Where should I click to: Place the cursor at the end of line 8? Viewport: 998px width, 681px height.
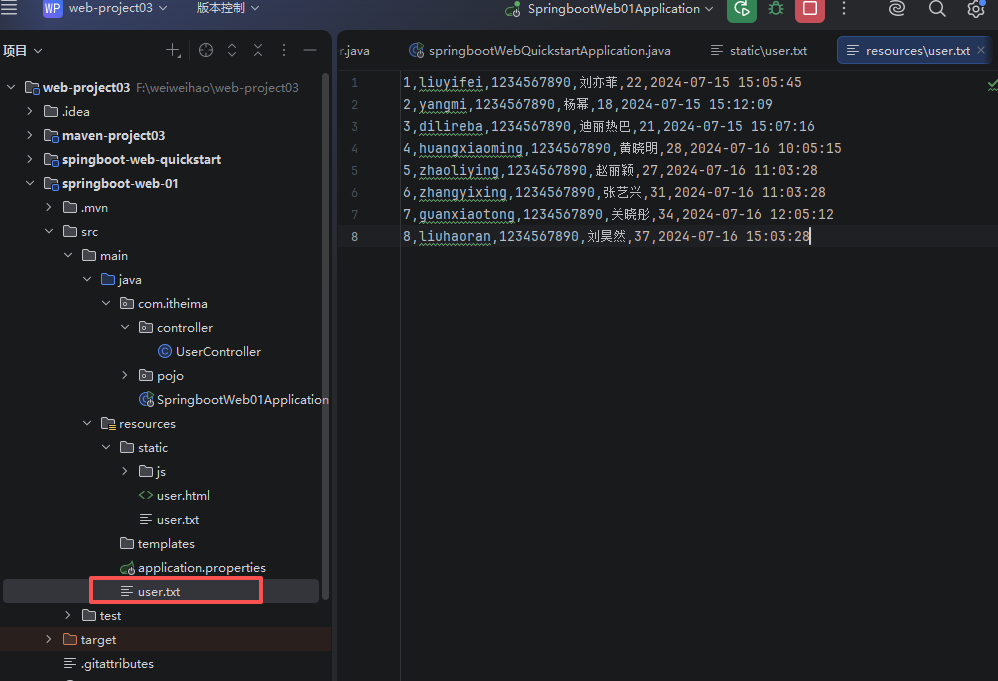click(x=810, y=236)
